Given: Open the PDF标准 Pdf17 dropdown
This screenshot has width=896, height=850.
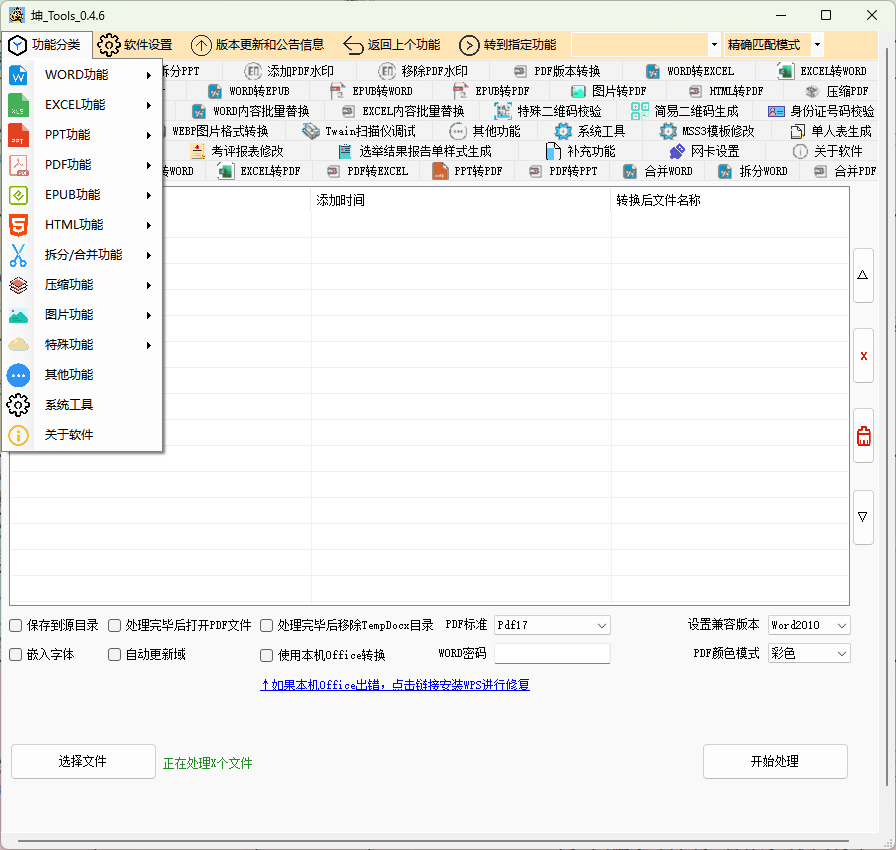Looking at the screenshot, I should pyautogui.click(x=552, y=625).
